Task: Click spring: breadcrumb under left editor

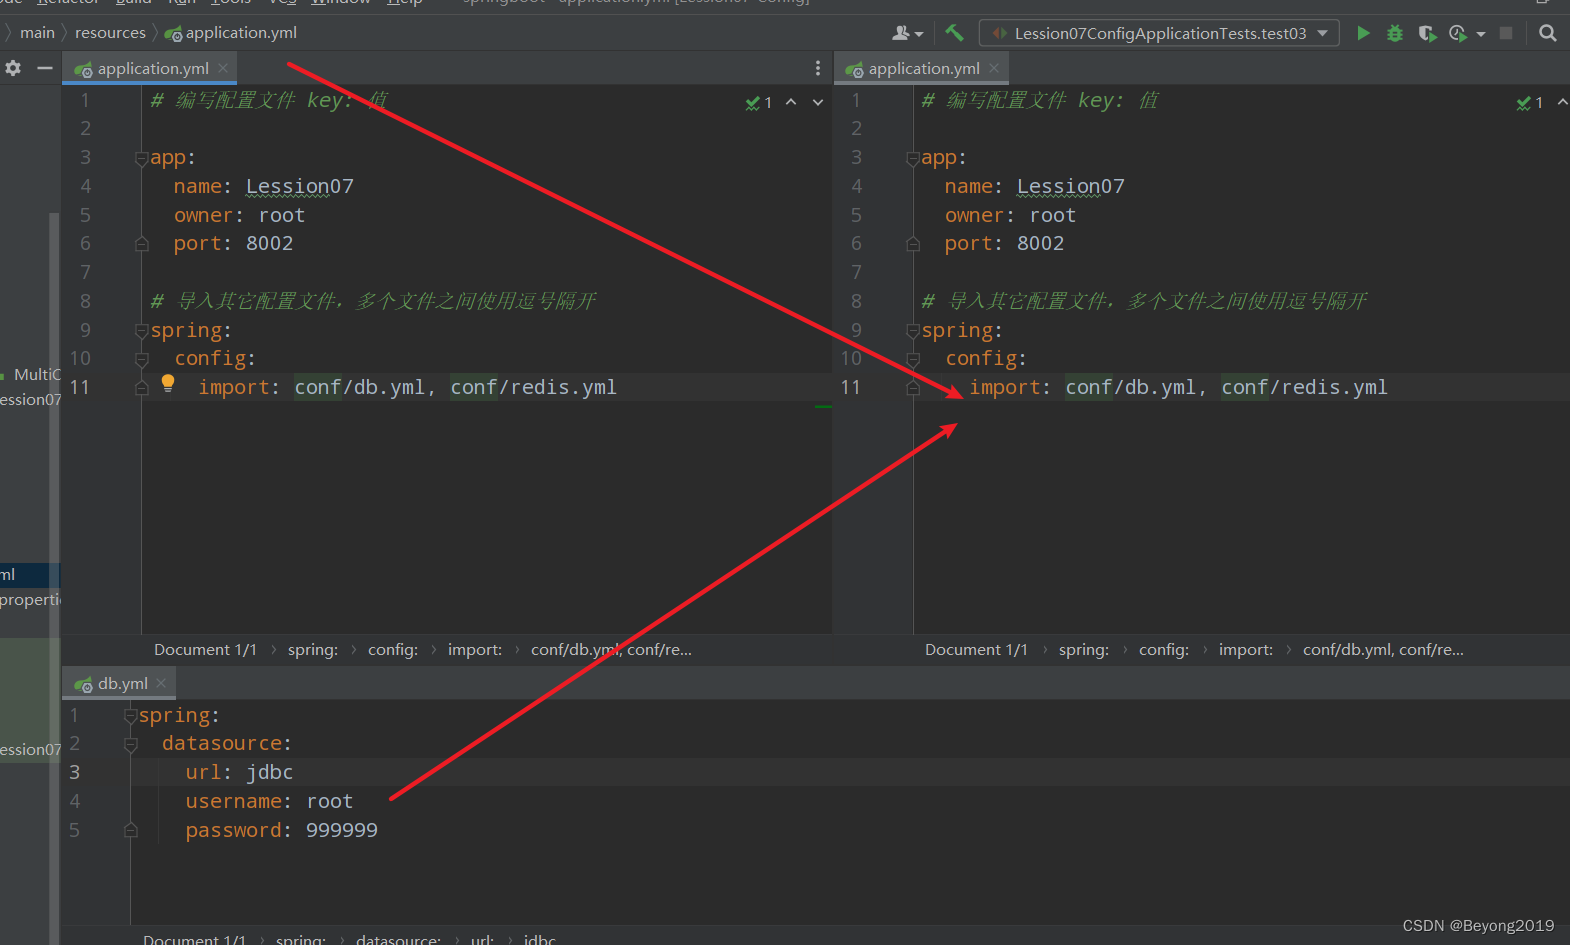Action: coord(313,650)
